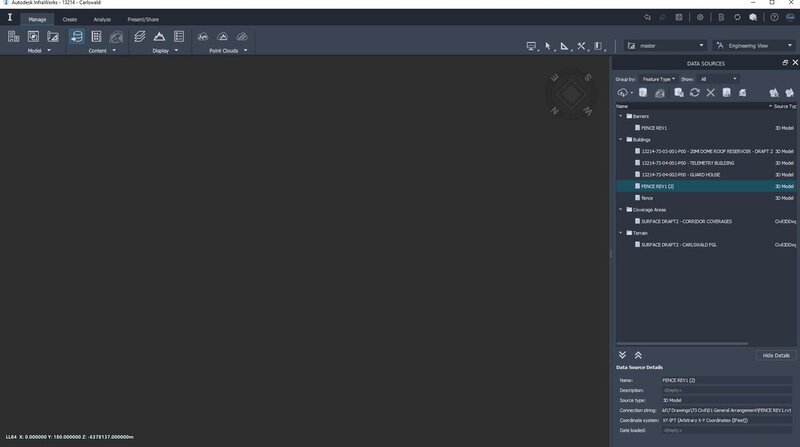Open the Show All filter dropdown
The image size is (800, 447).
coord(718,79)
